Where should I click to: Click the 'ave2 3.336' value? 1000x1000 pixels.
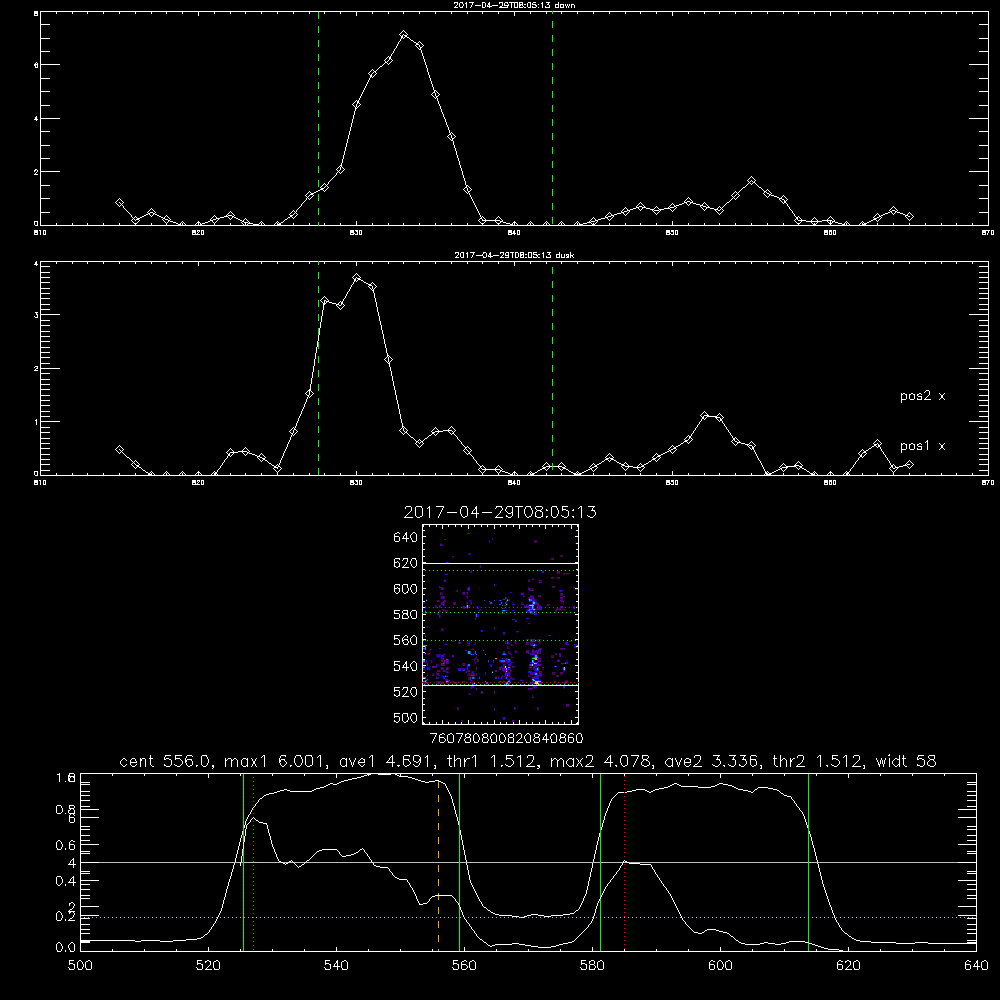710,761
